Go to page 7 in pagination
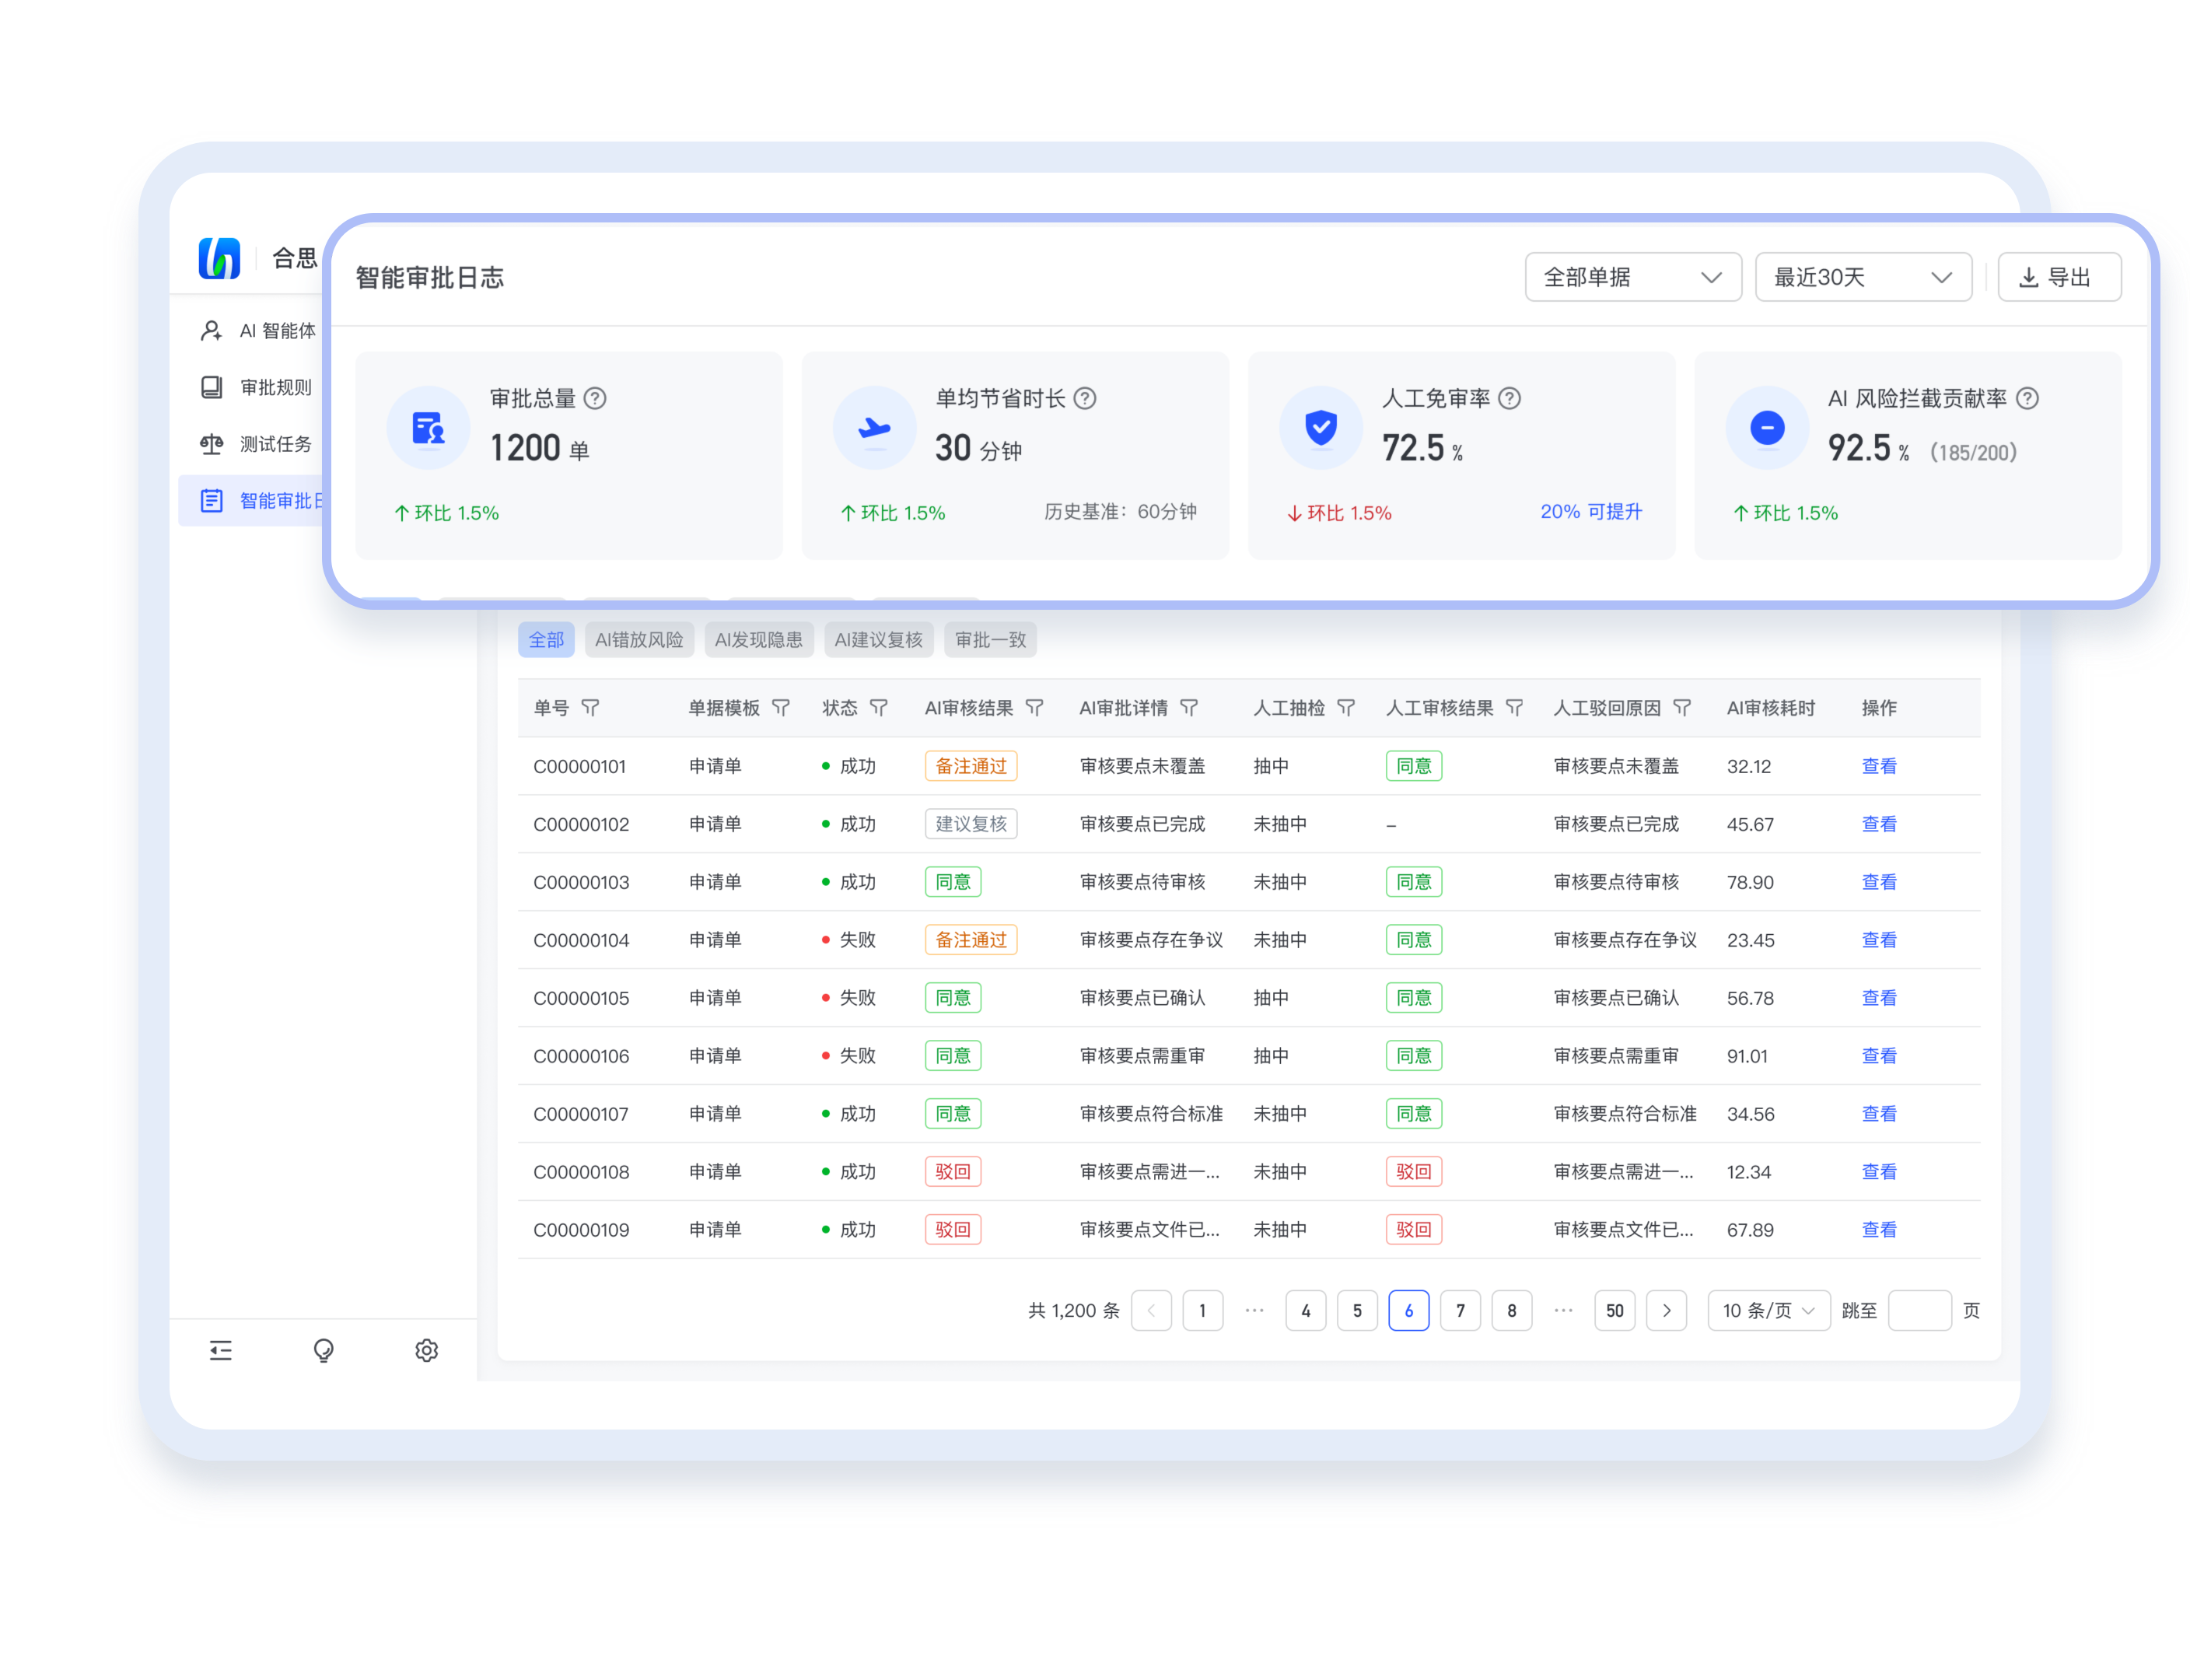Viewport: 2190px width, 1680px height. [1460, 1311]
